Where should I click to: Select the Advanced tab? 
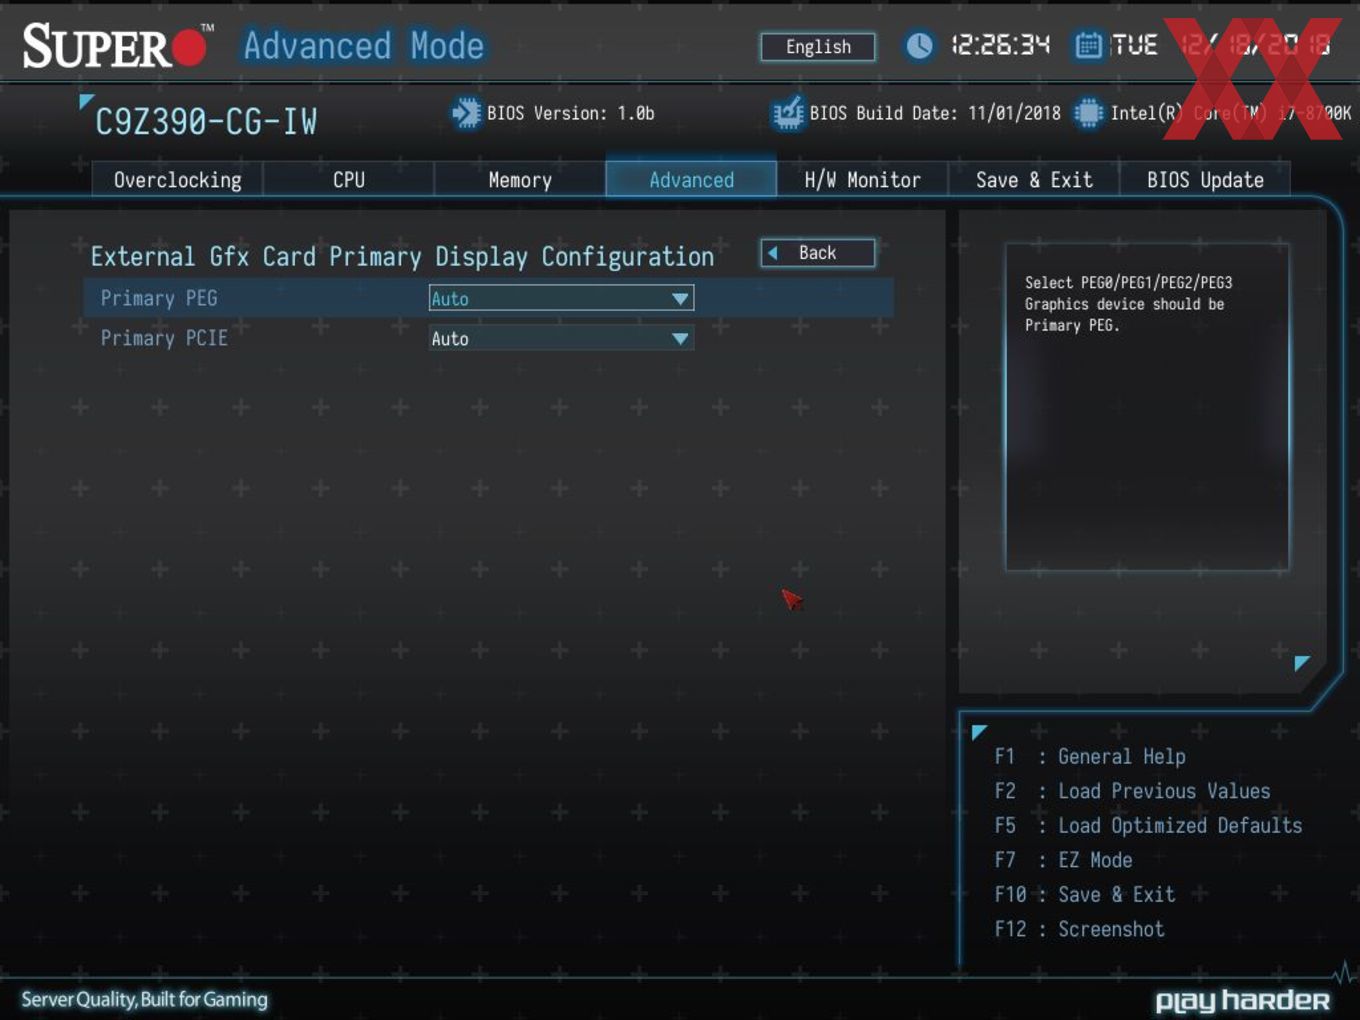click(x=691, y=180)
